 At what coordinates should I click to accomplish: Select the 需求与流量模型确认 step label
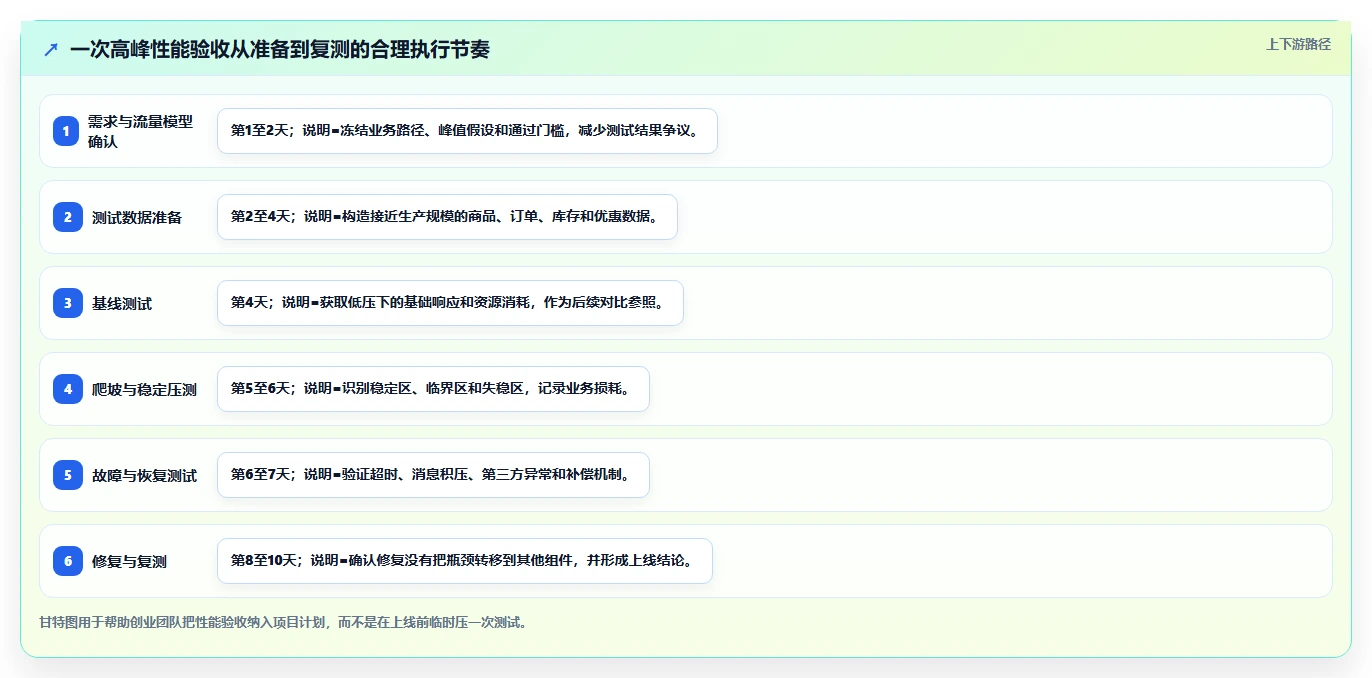(x=140, y=131)
